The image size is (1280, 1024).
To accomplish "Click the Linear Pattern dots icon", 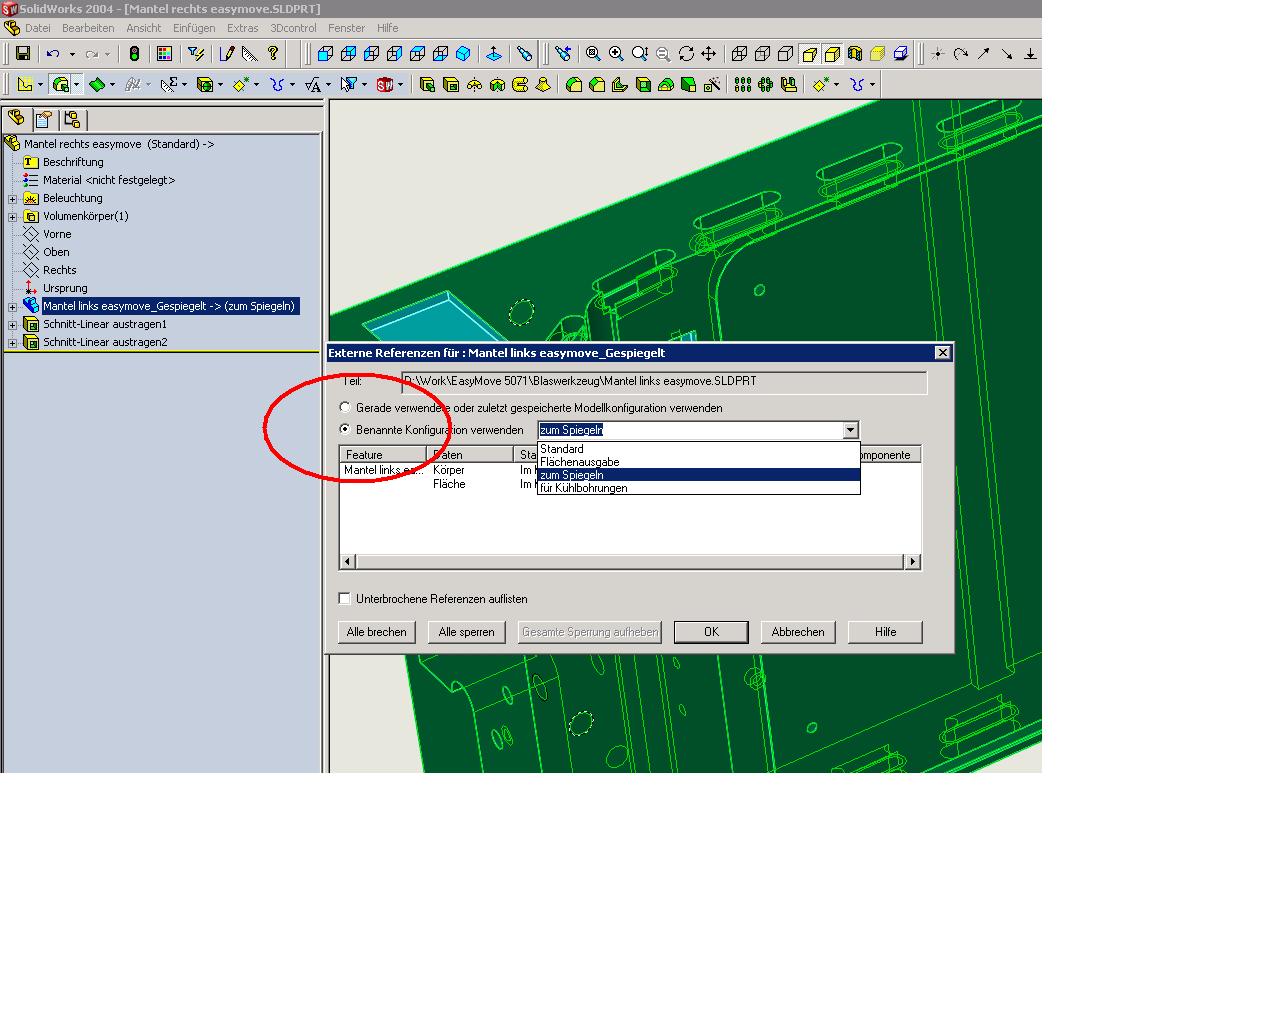I will [743, 85].
